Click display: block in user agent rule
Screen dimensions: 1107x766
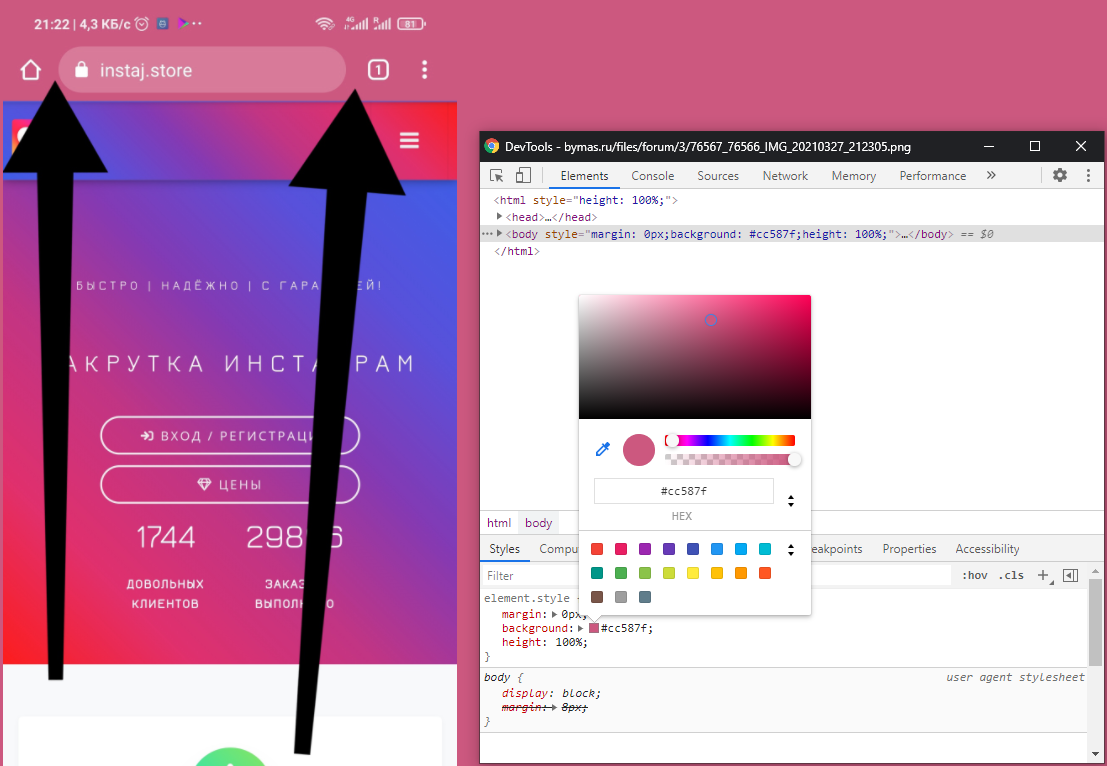tap(551, 693)
